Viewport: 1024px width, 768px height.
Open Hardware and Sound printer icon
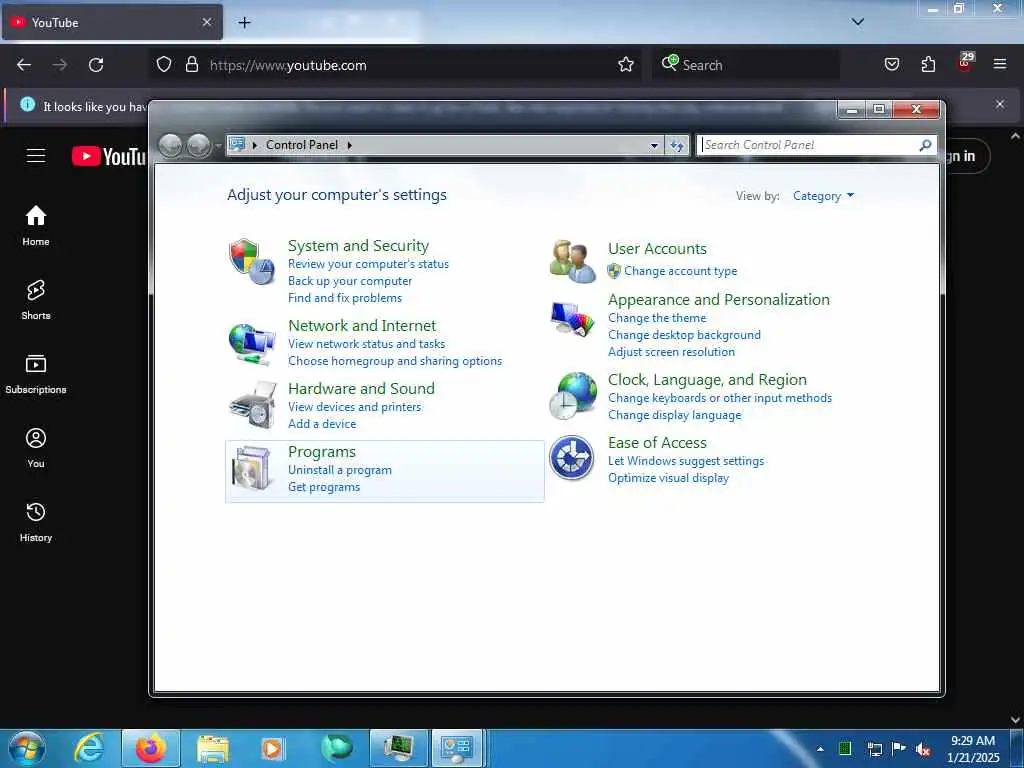tap(253, 405)
